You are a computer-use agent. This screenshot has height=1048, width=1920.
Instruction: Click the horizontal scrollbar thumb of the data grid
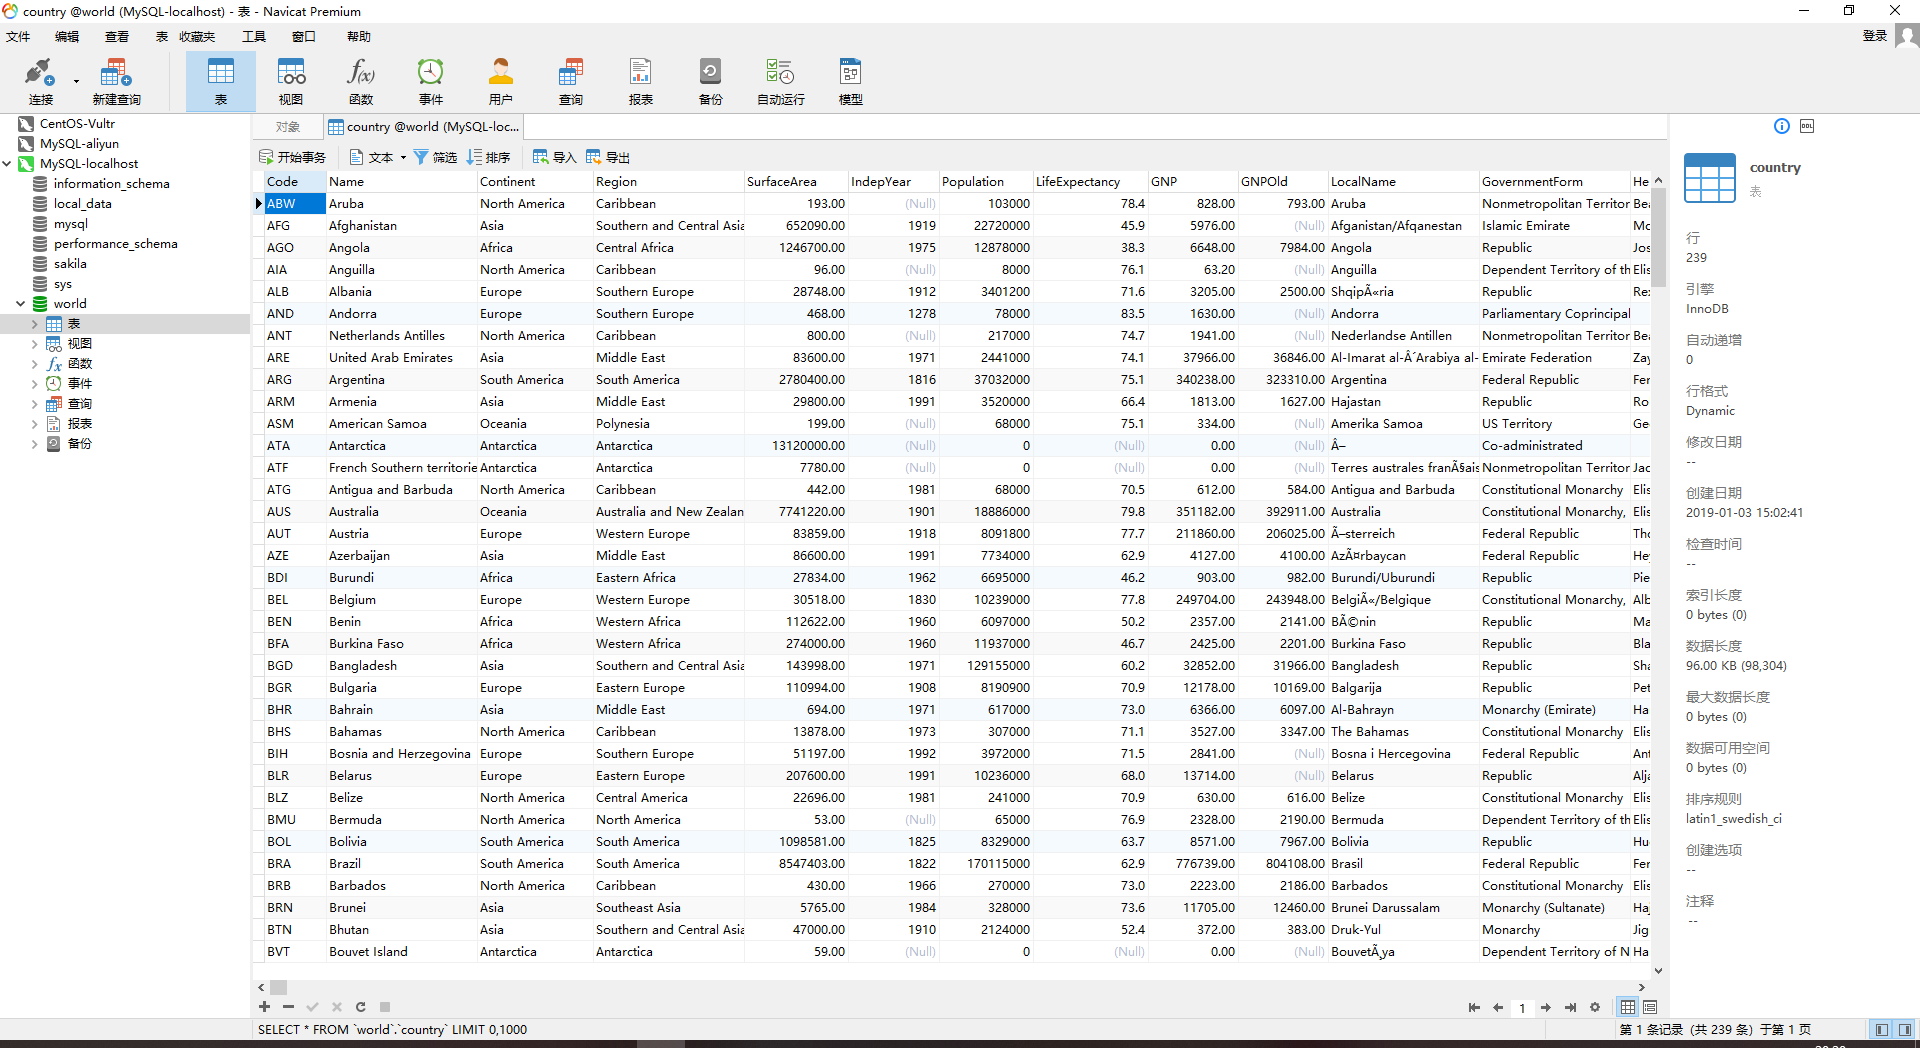point(279,987)
